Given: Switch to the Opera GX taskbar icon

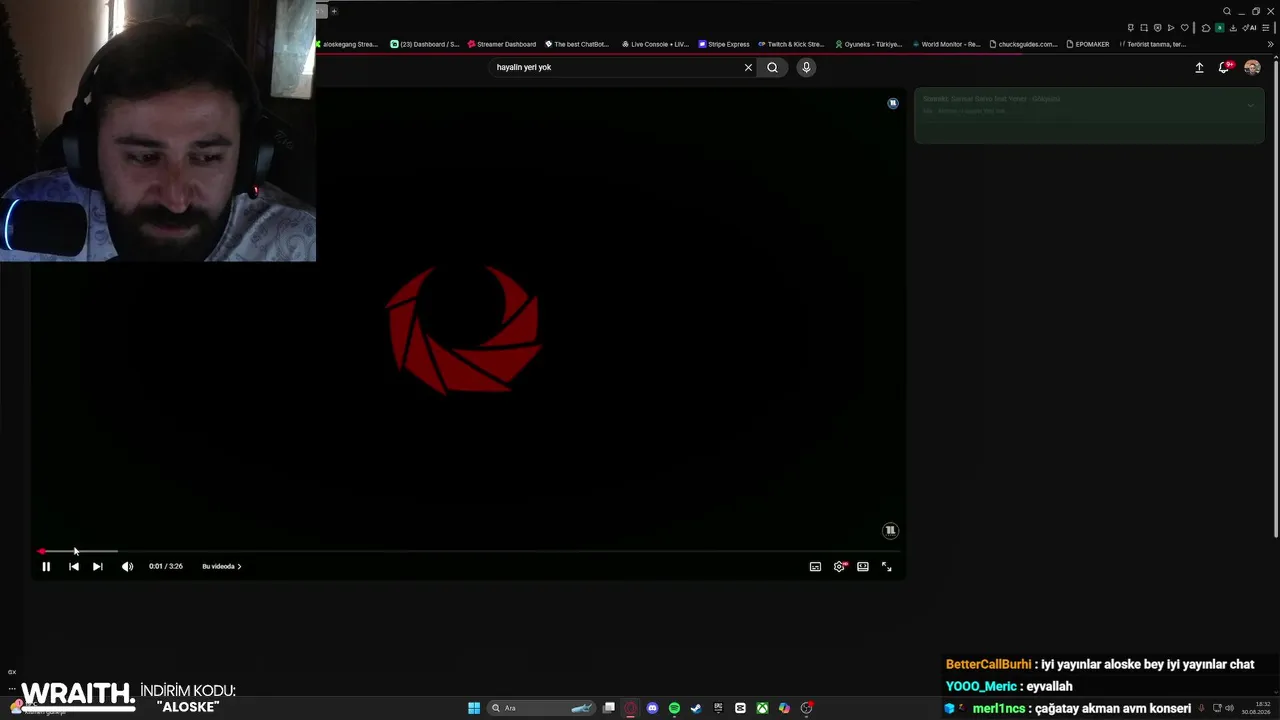Looking at the screenshot, I should [x=630, y=708].
